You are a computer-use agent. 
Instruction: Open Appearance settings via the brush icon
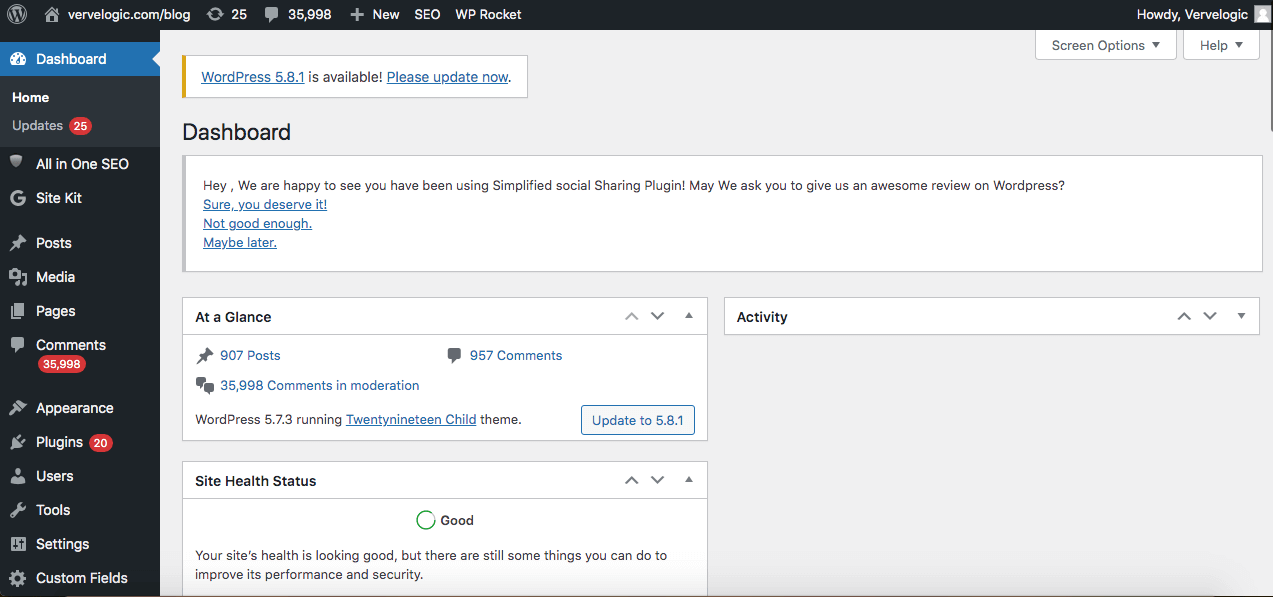coord(73,407)
